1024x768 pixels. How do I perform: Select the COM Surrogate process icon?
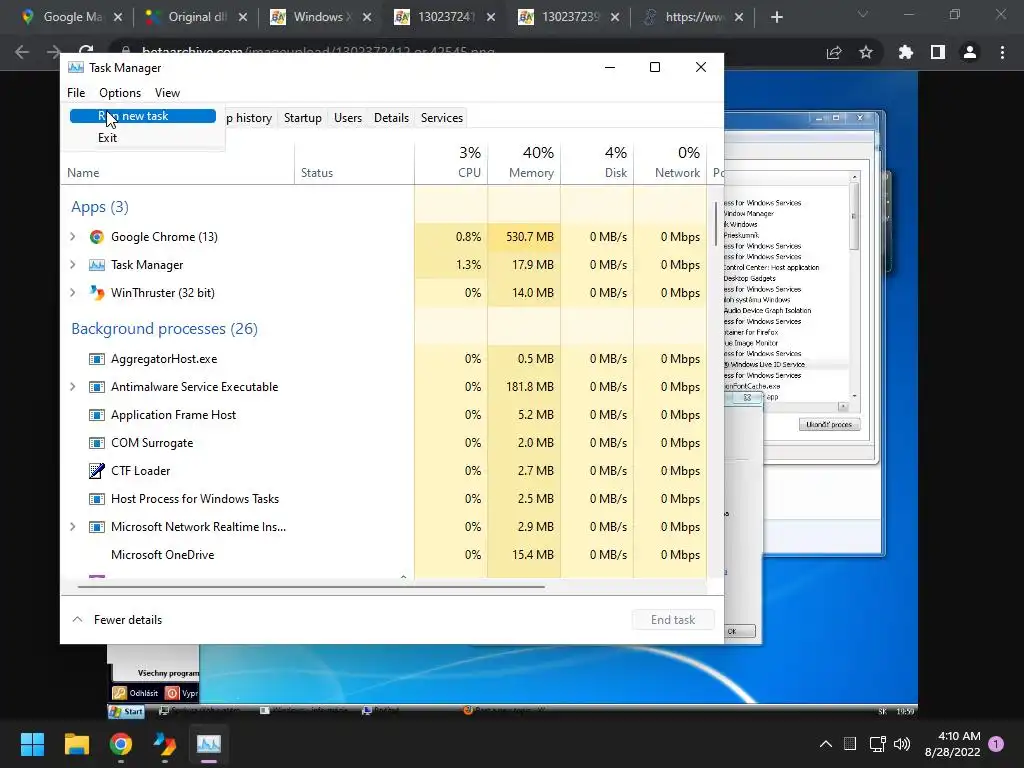pyautogui.click(x=97, y=443)
